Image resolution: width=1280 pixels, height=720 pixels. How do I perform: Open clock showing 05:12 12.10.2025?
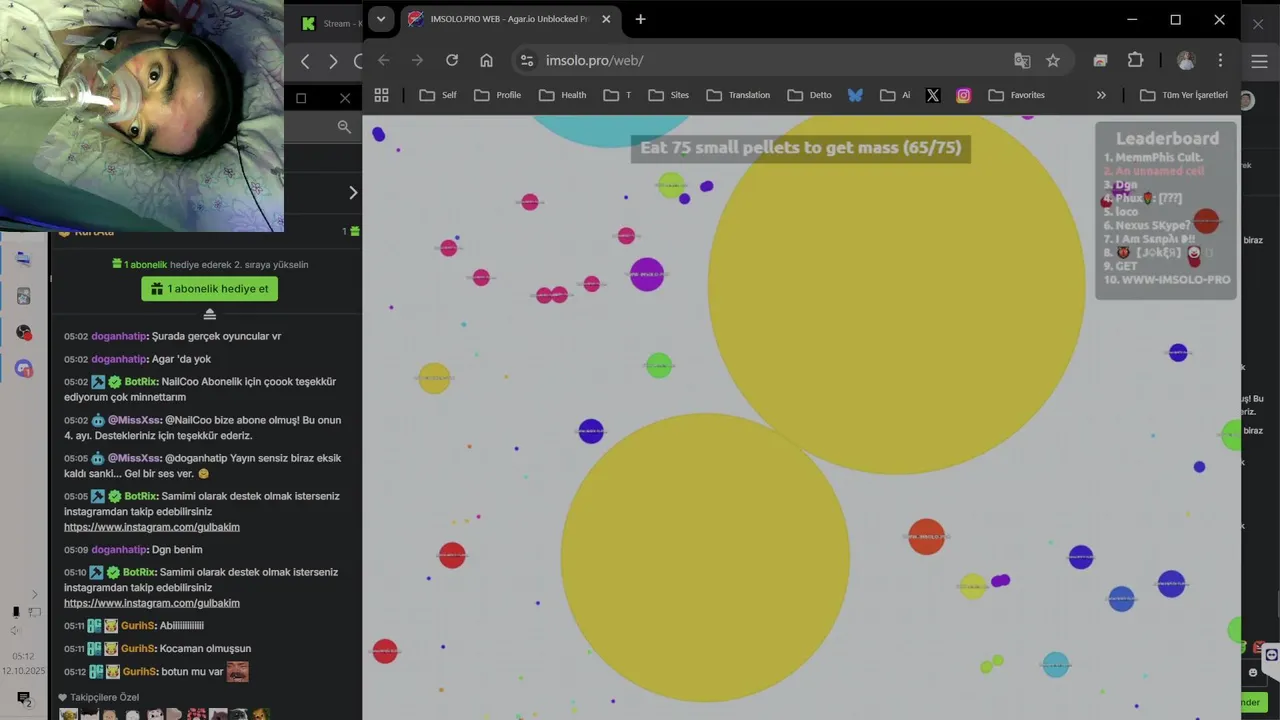pos(24,664)
